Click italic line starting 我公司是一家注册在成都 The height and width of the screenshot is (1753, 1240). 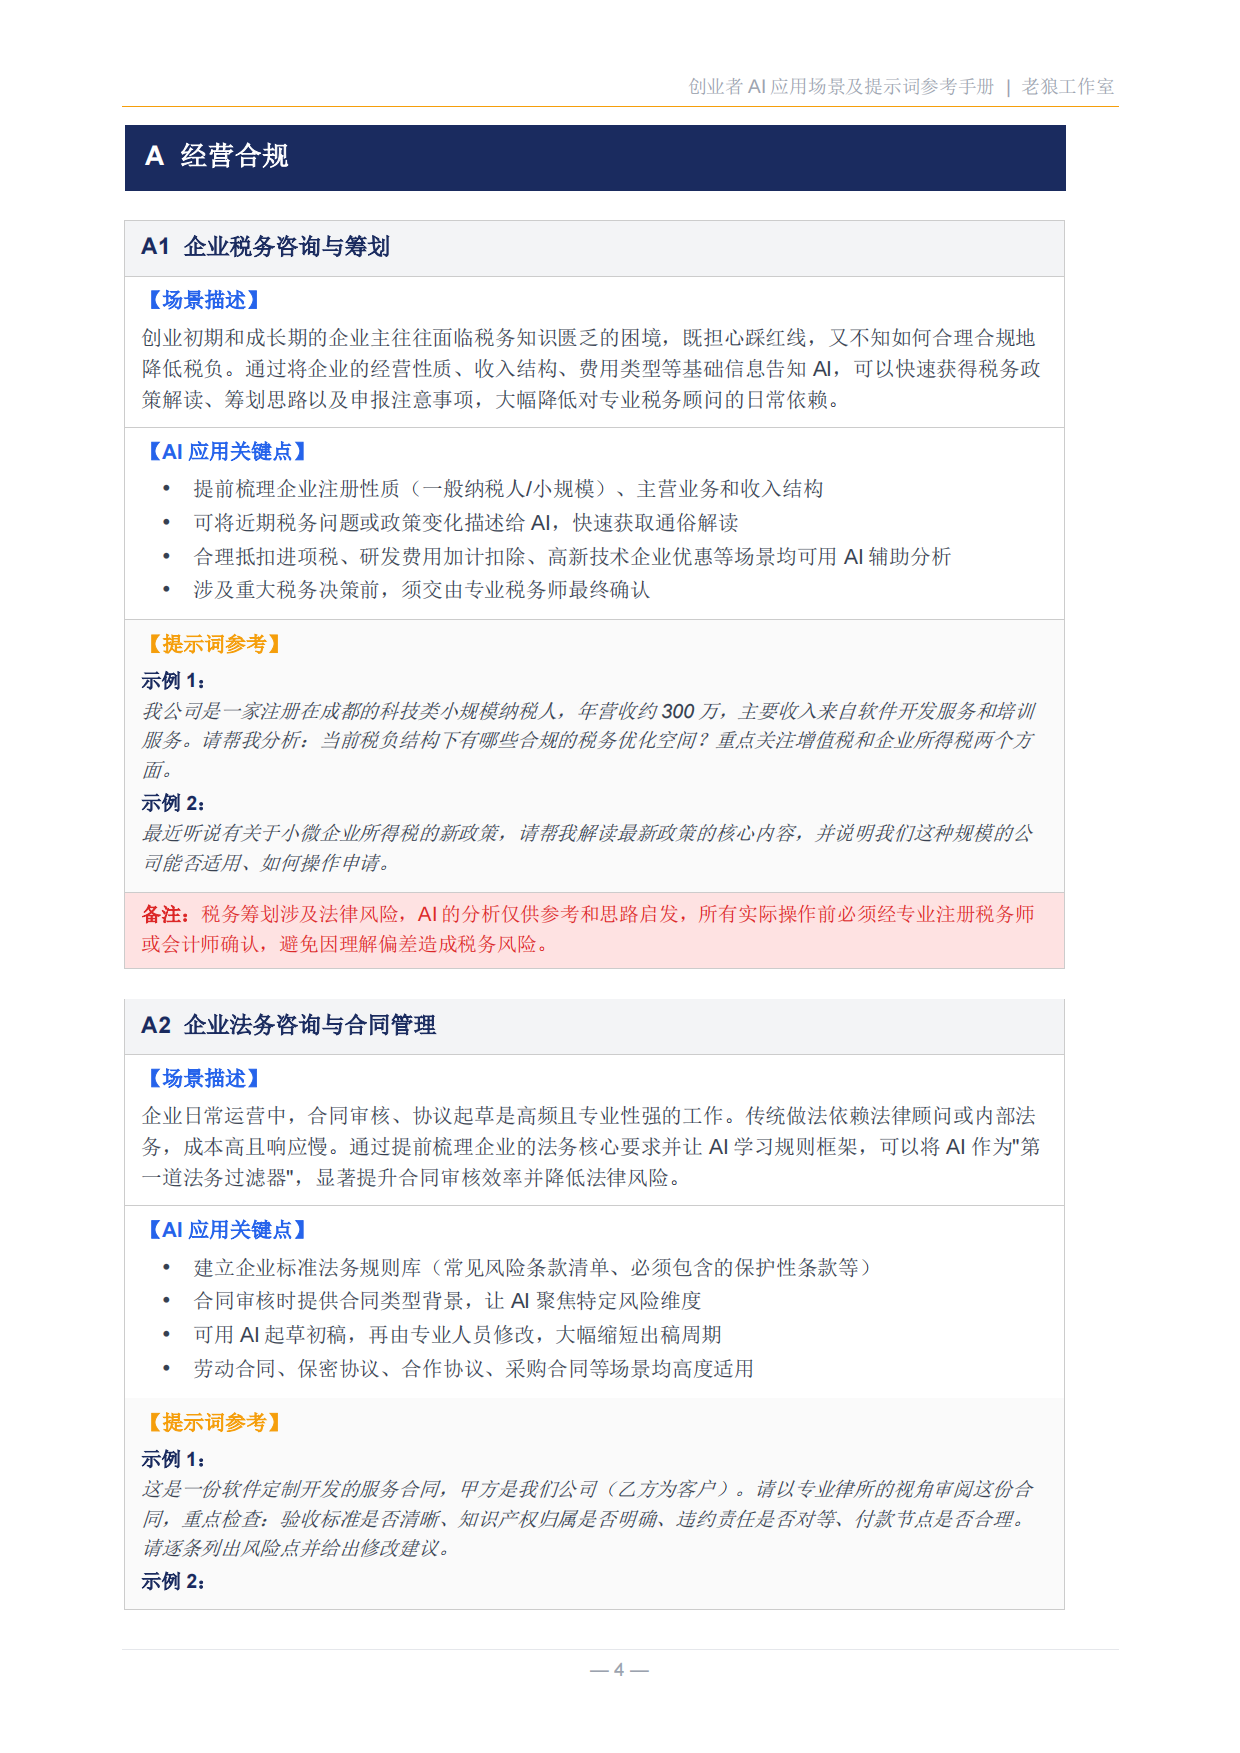click(x=588, y=711)
